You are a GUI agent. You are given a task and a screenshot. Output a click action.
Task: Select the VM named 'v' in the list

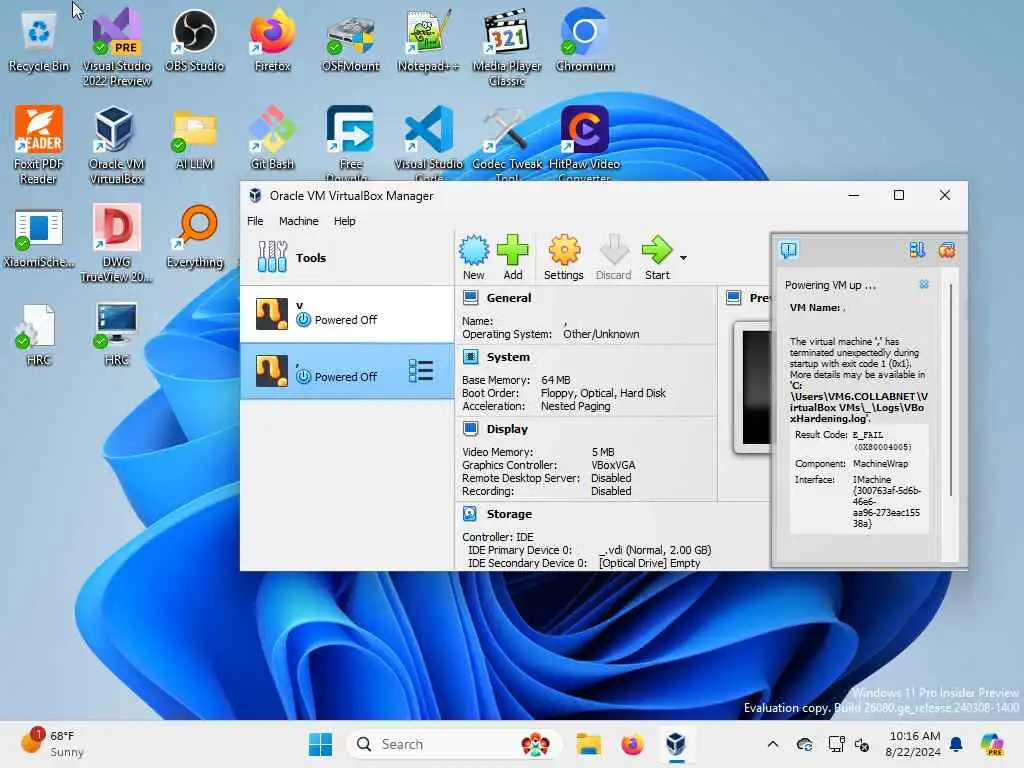(x=347, y=313)
